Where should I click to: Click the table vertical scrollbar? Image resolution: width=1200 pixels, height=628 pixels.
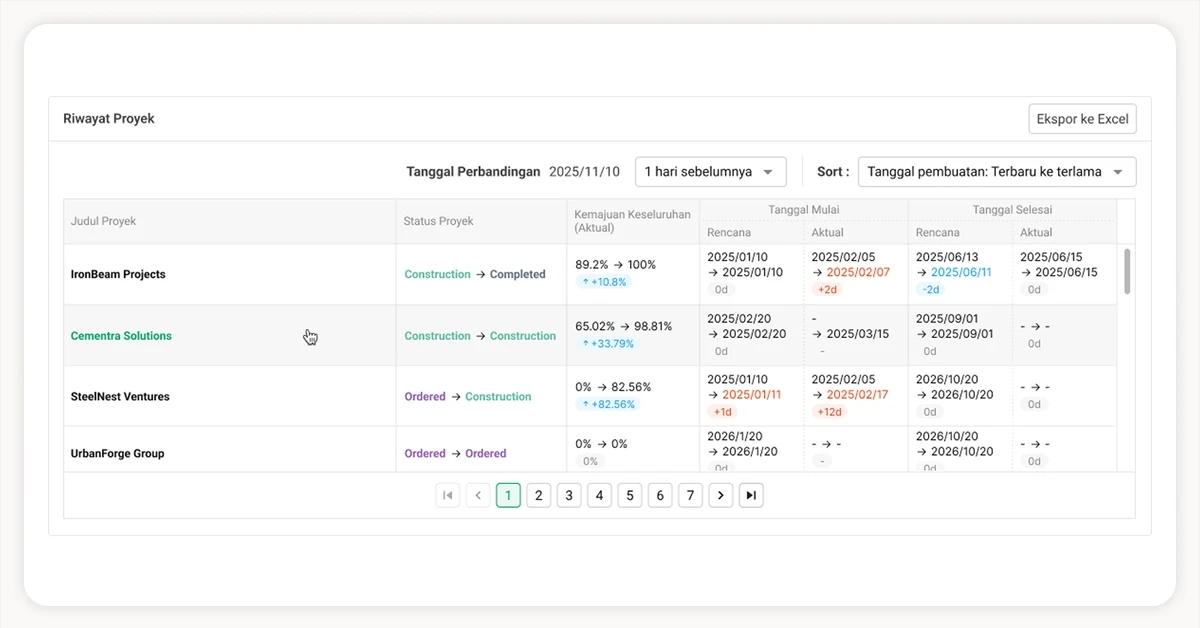coord(1128,271)
